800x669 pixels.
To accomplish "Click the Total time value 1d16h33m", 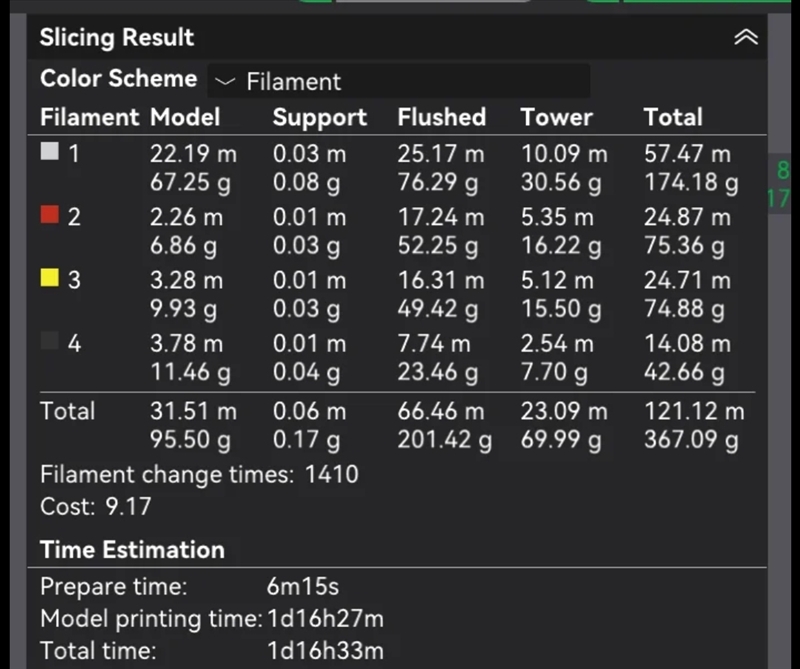I will (325, 651).
